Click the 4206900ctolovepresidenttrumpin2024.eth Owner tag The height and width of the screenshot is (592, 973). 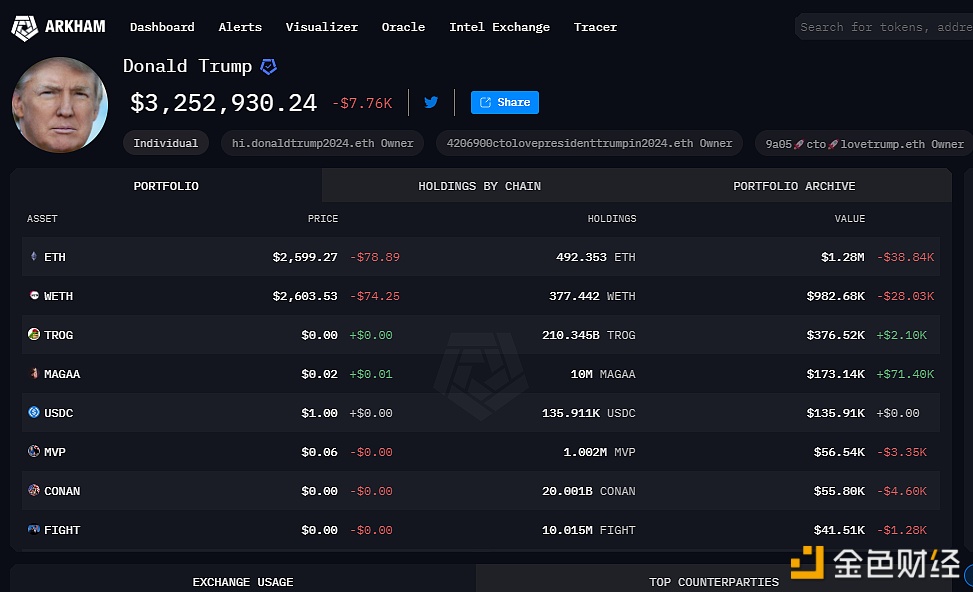click(x=590, y=143)
